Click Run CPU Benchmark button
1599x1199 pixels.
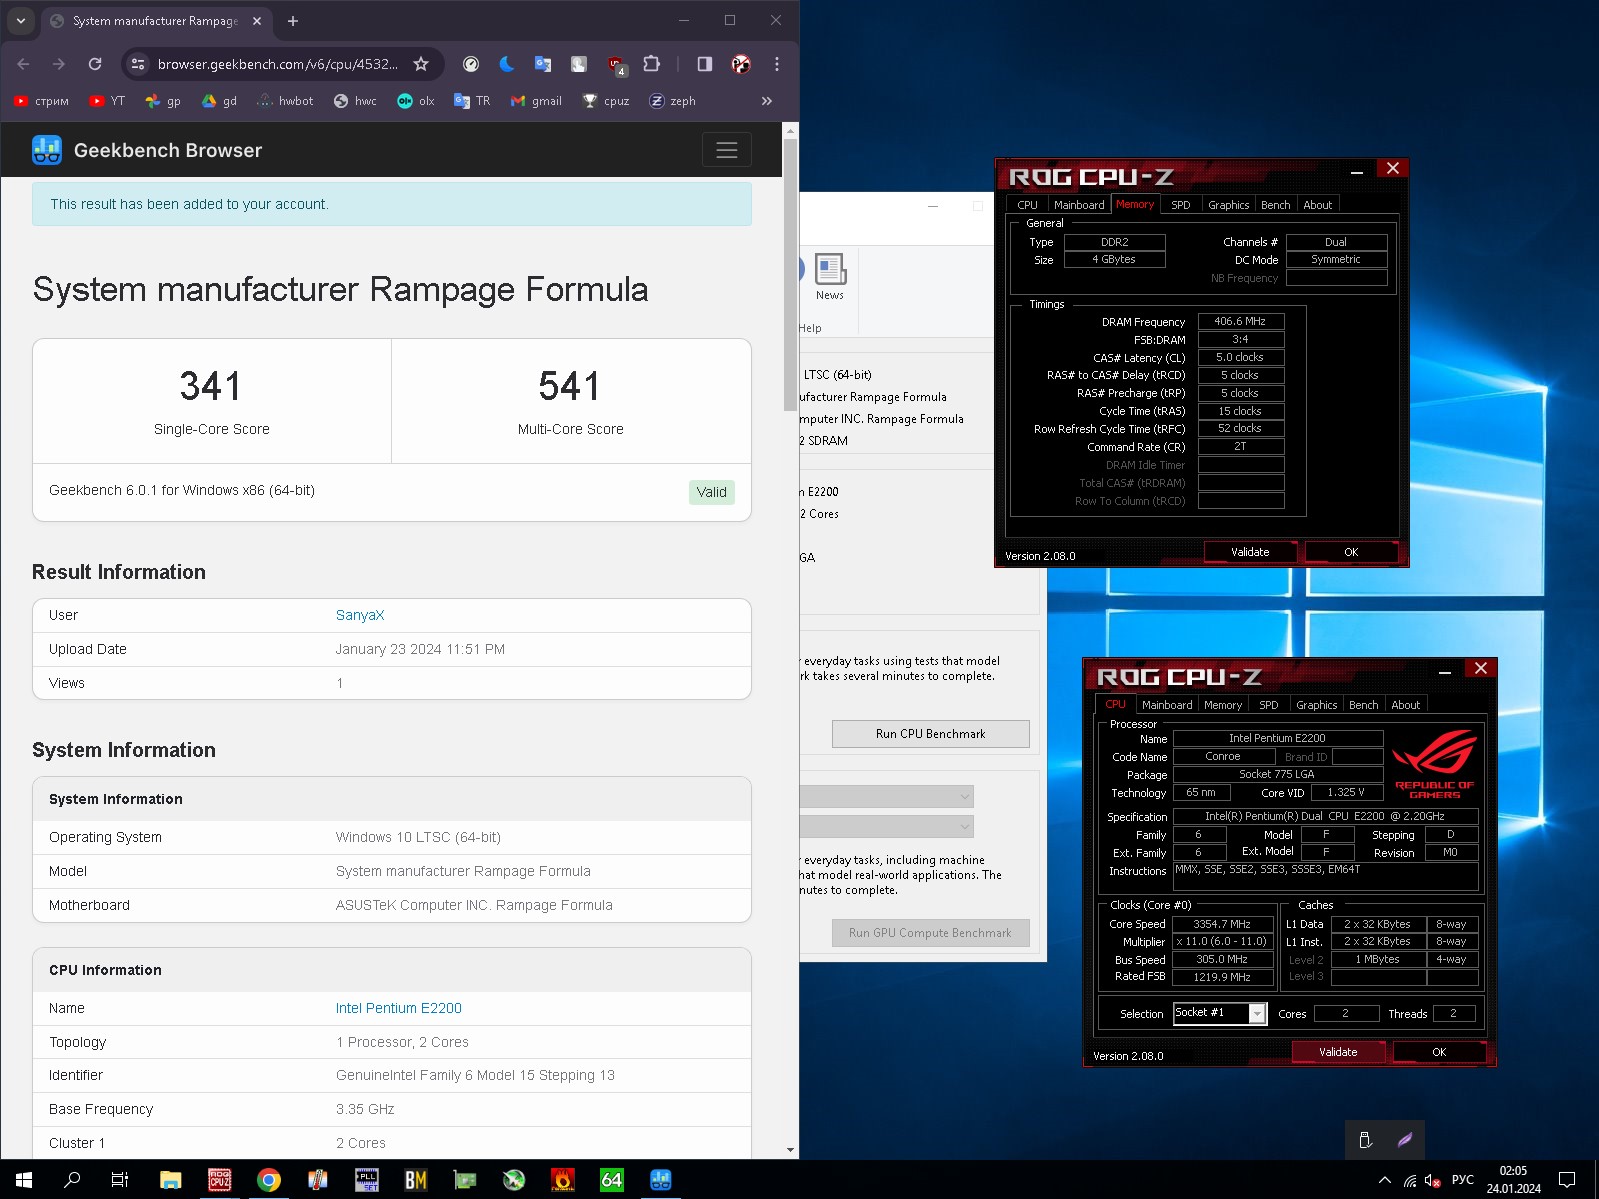click(930, 733)
